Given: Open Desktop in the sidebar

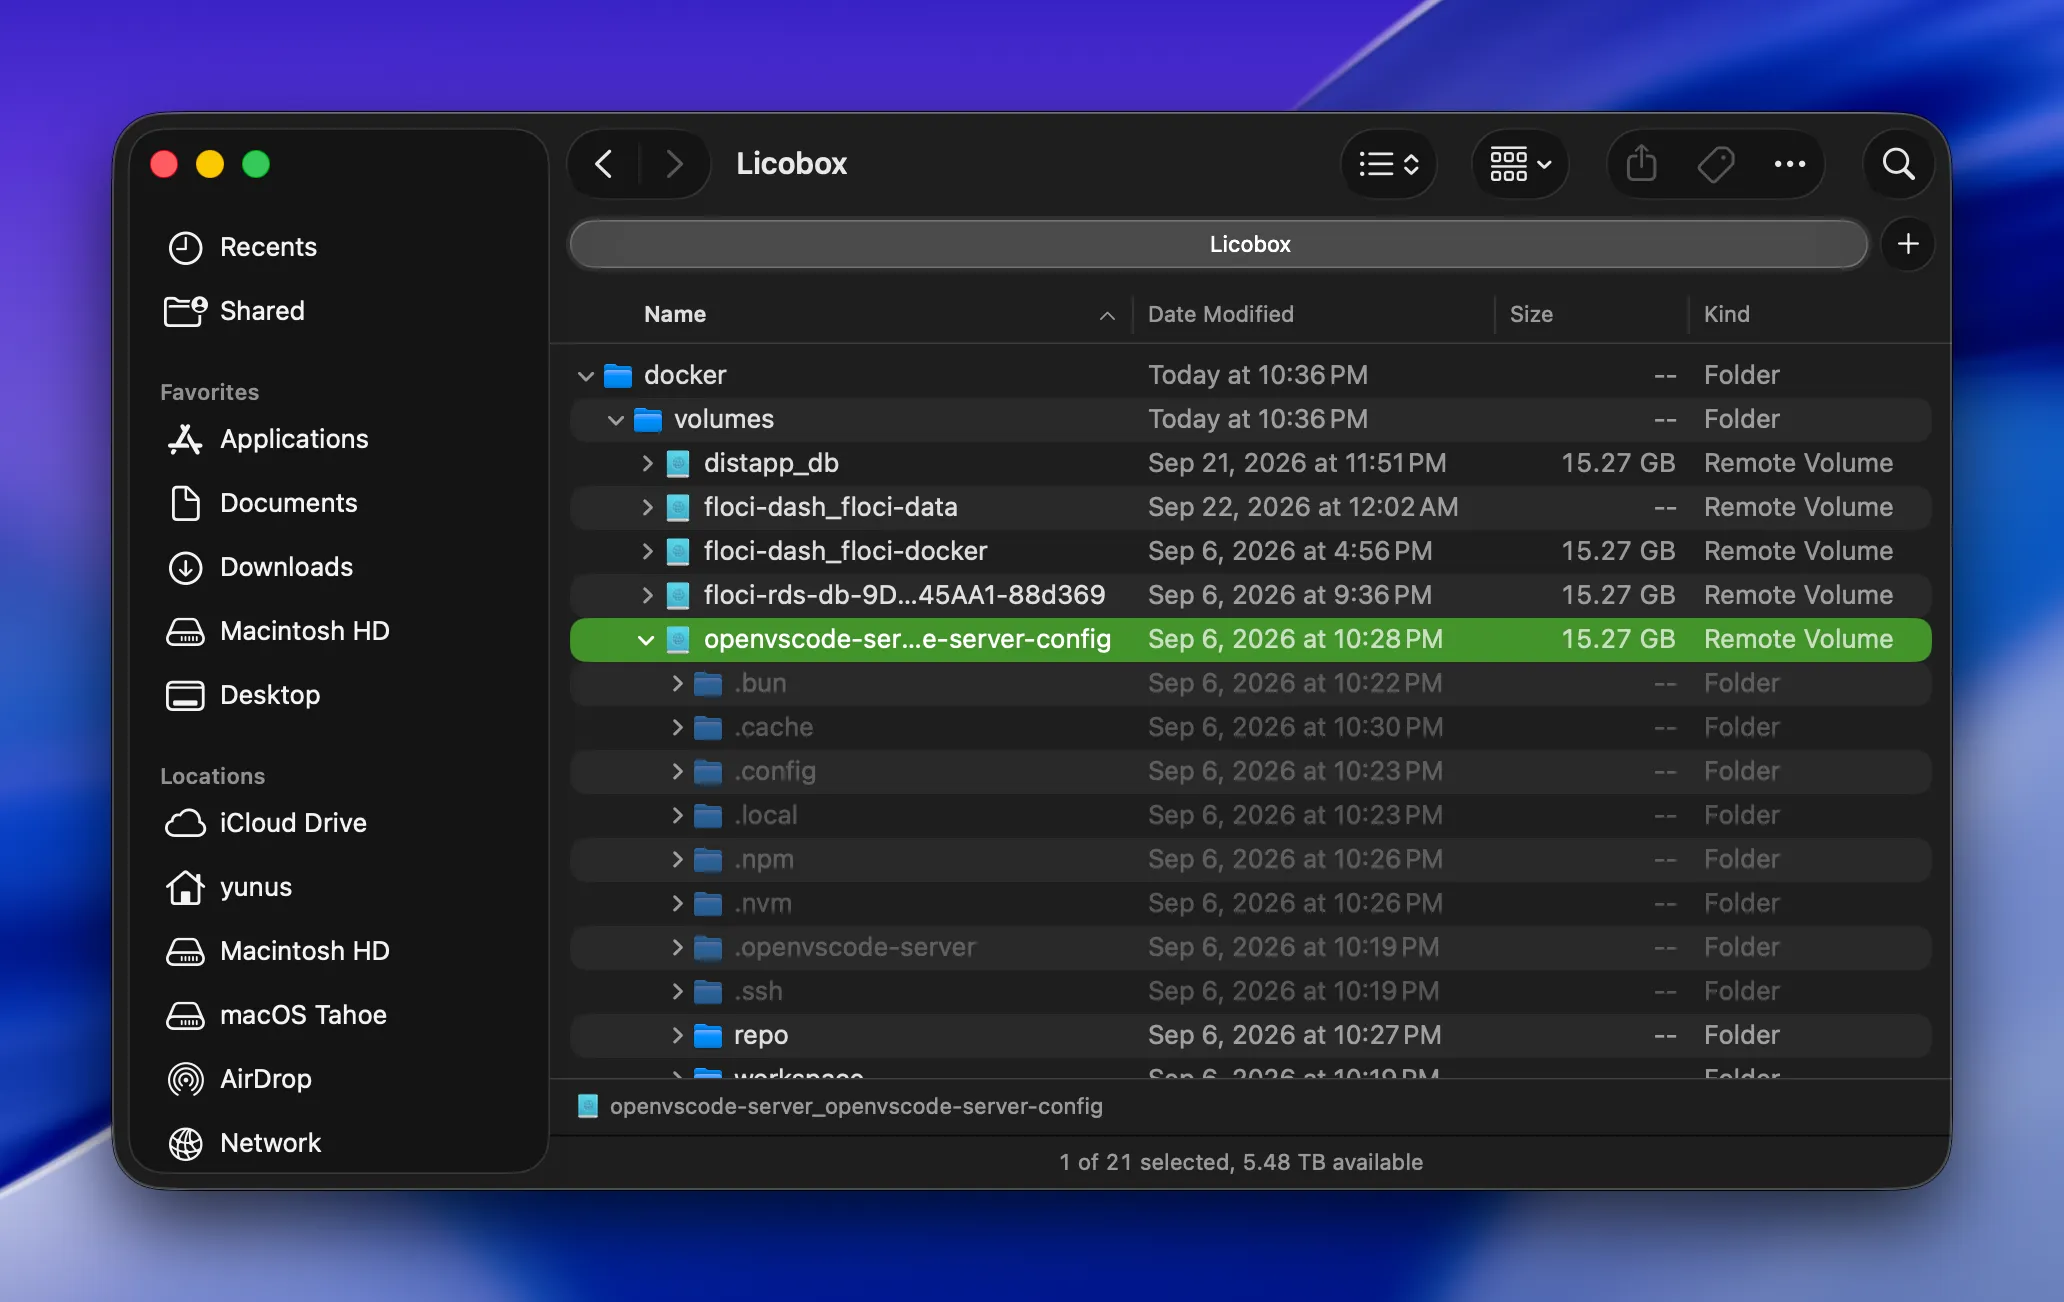Looking at the screenshot, I should coord(244,695).
